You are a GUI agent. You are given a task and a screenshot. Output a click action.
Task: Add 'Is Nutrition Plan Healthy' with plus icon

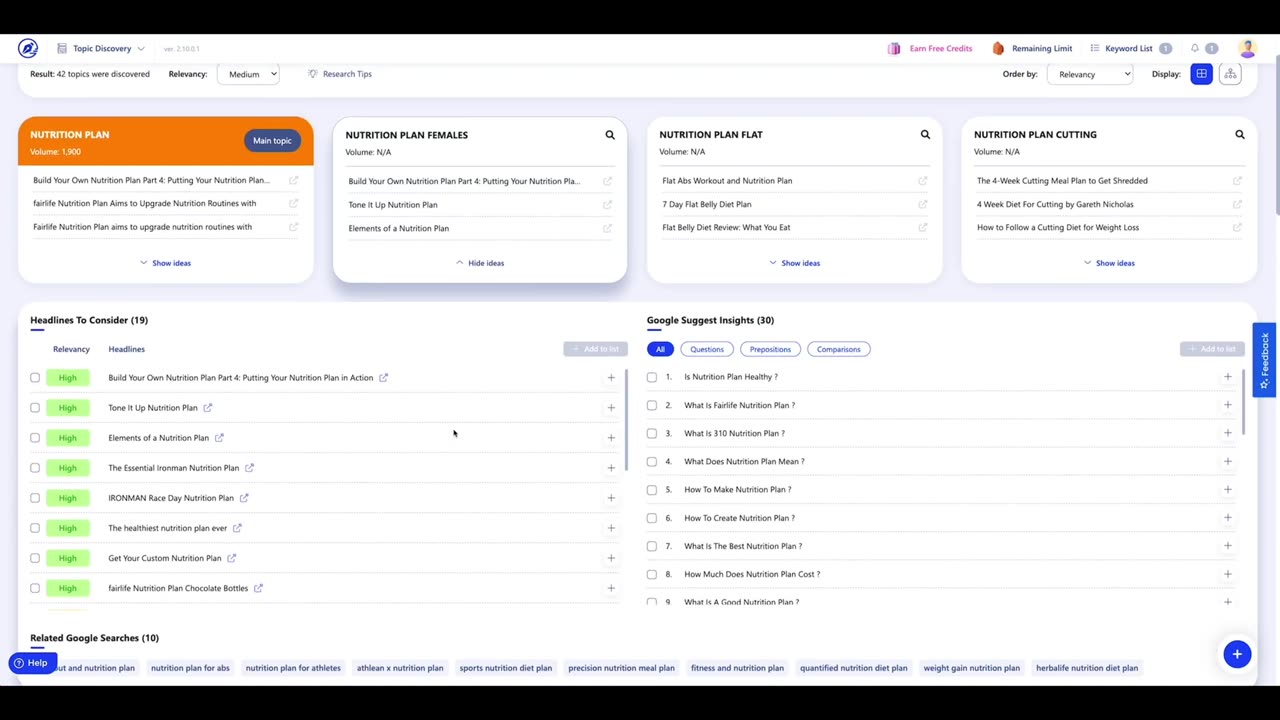pyautogui.click(x=1227, y=377)
